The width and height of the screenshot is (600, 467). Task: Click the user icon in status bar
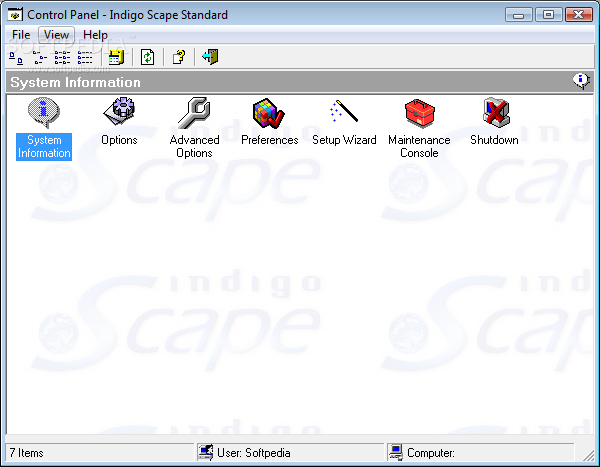(x=205, y=452)
